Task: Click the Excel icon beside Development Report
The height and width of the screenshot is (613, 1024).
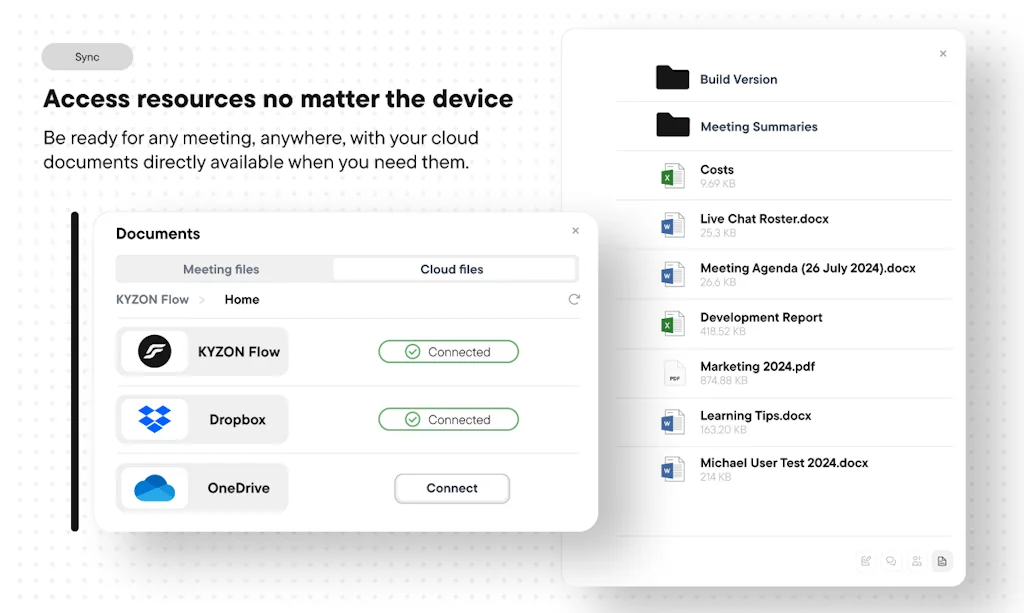Action: tap(672, 322)
